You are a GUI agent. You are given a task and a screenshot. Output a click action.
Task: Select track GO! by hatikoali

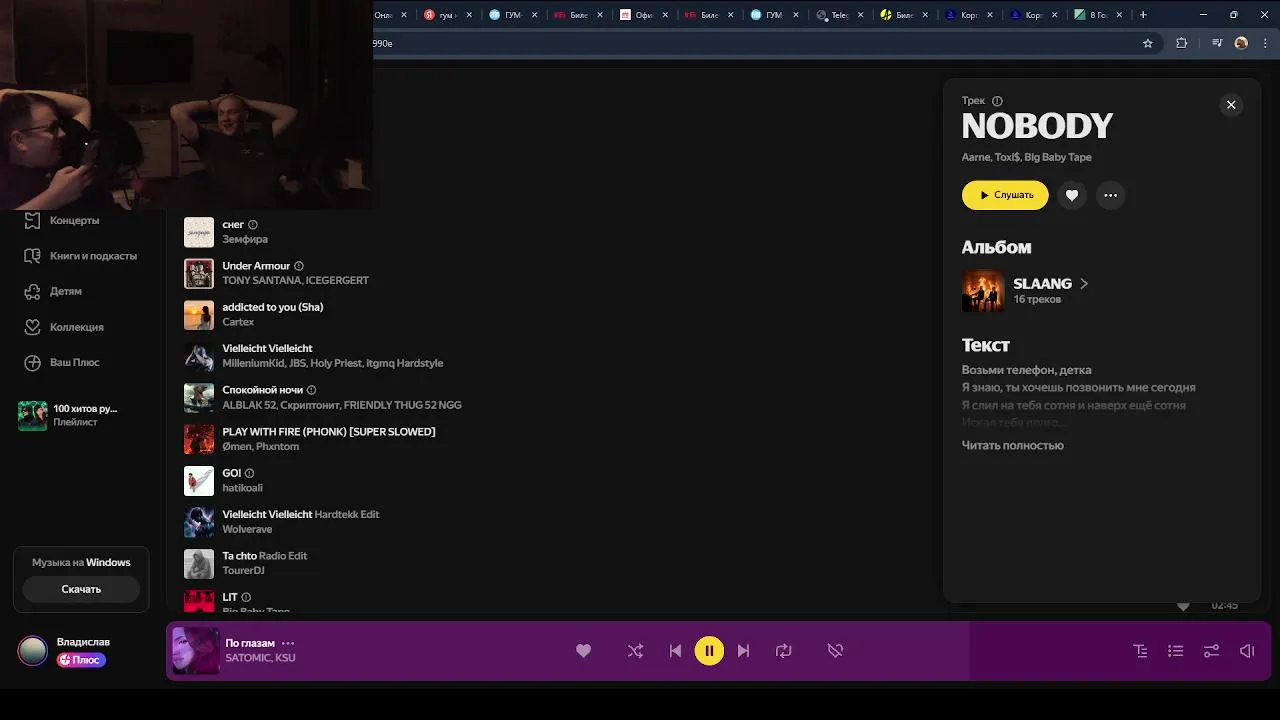click(x=232, y=473)
